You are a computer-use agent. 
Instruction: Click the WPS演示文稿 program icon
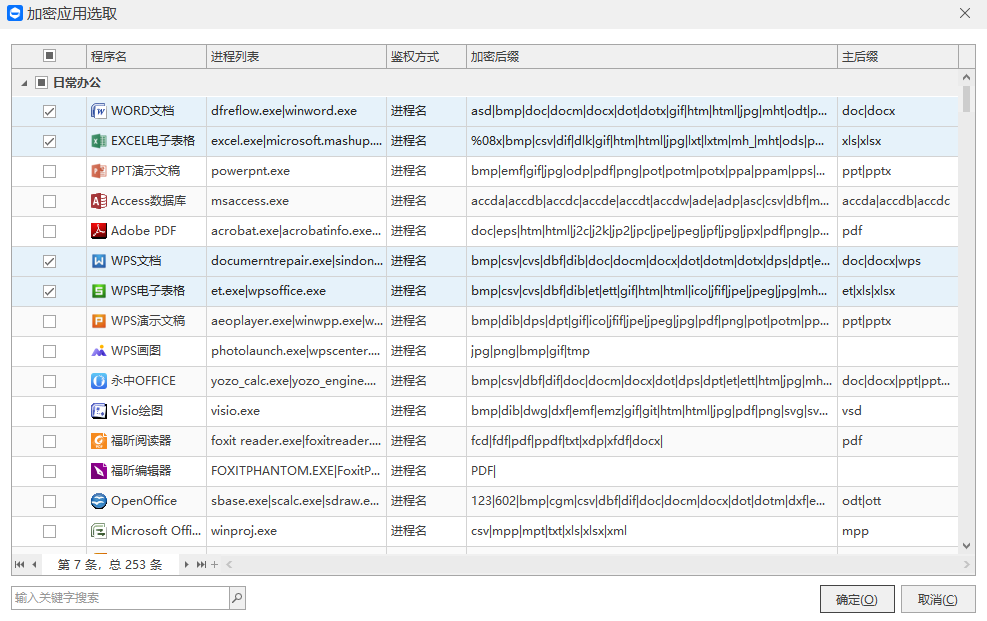(x=99, y=321)
